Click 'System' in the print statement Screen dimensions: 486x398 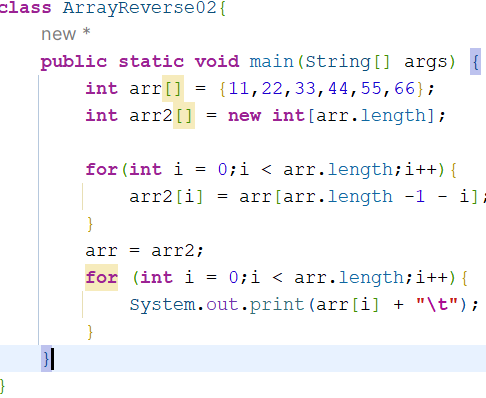(x=162, y=305)
